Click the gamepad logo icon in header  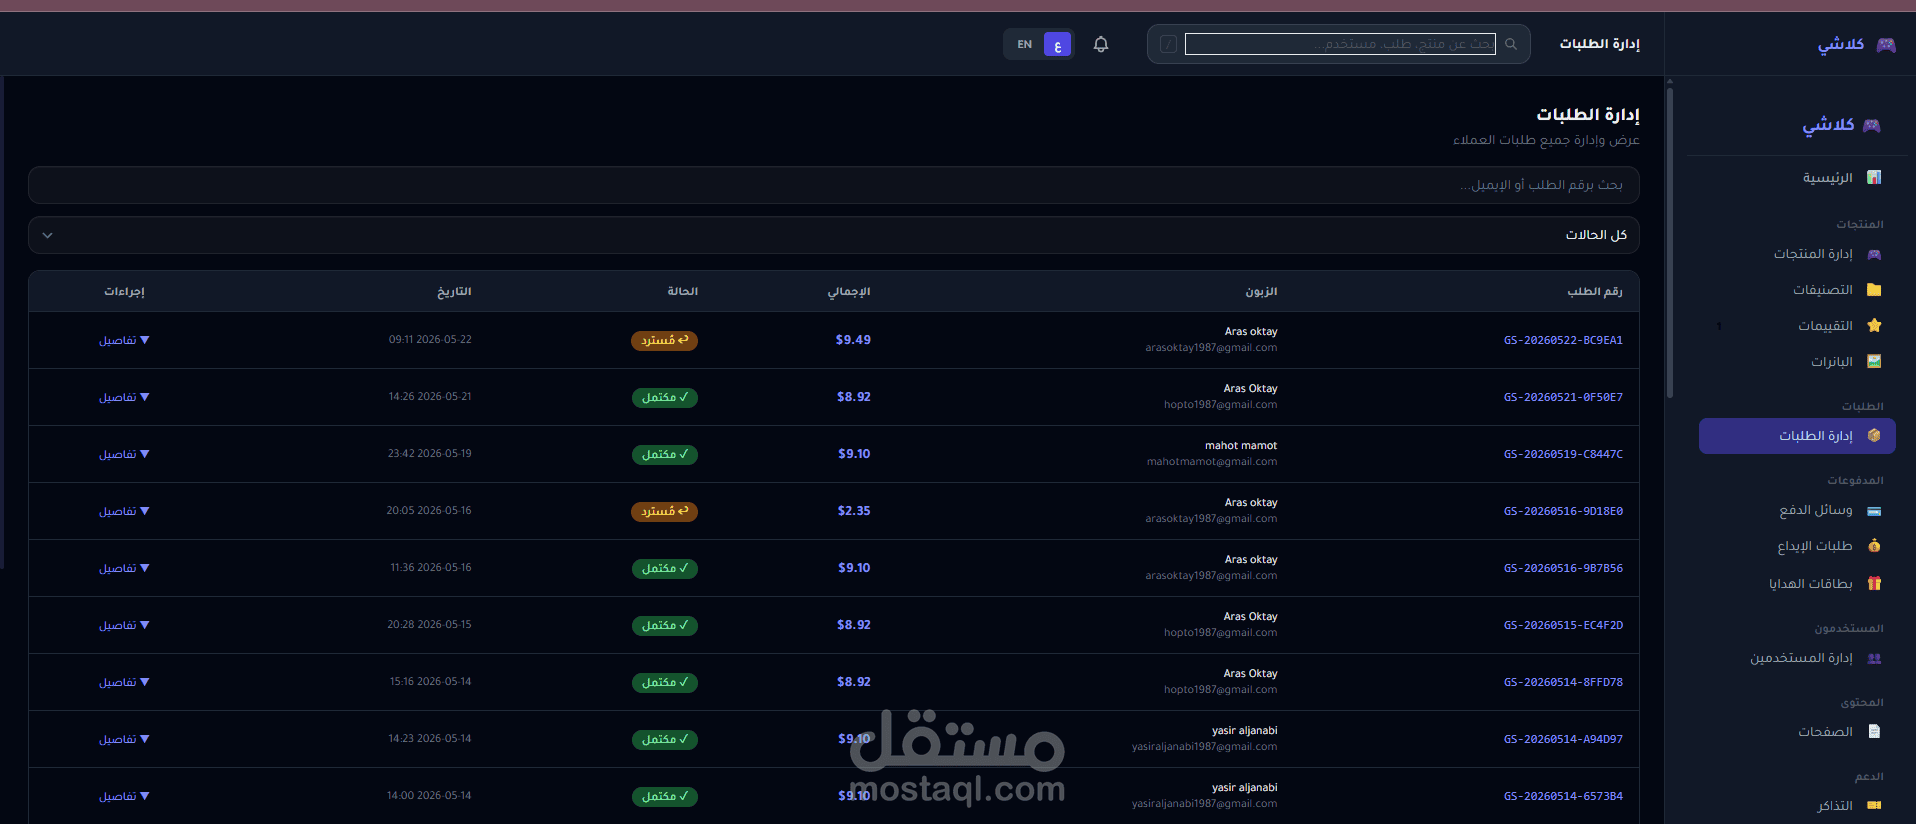click(1886, 44)
